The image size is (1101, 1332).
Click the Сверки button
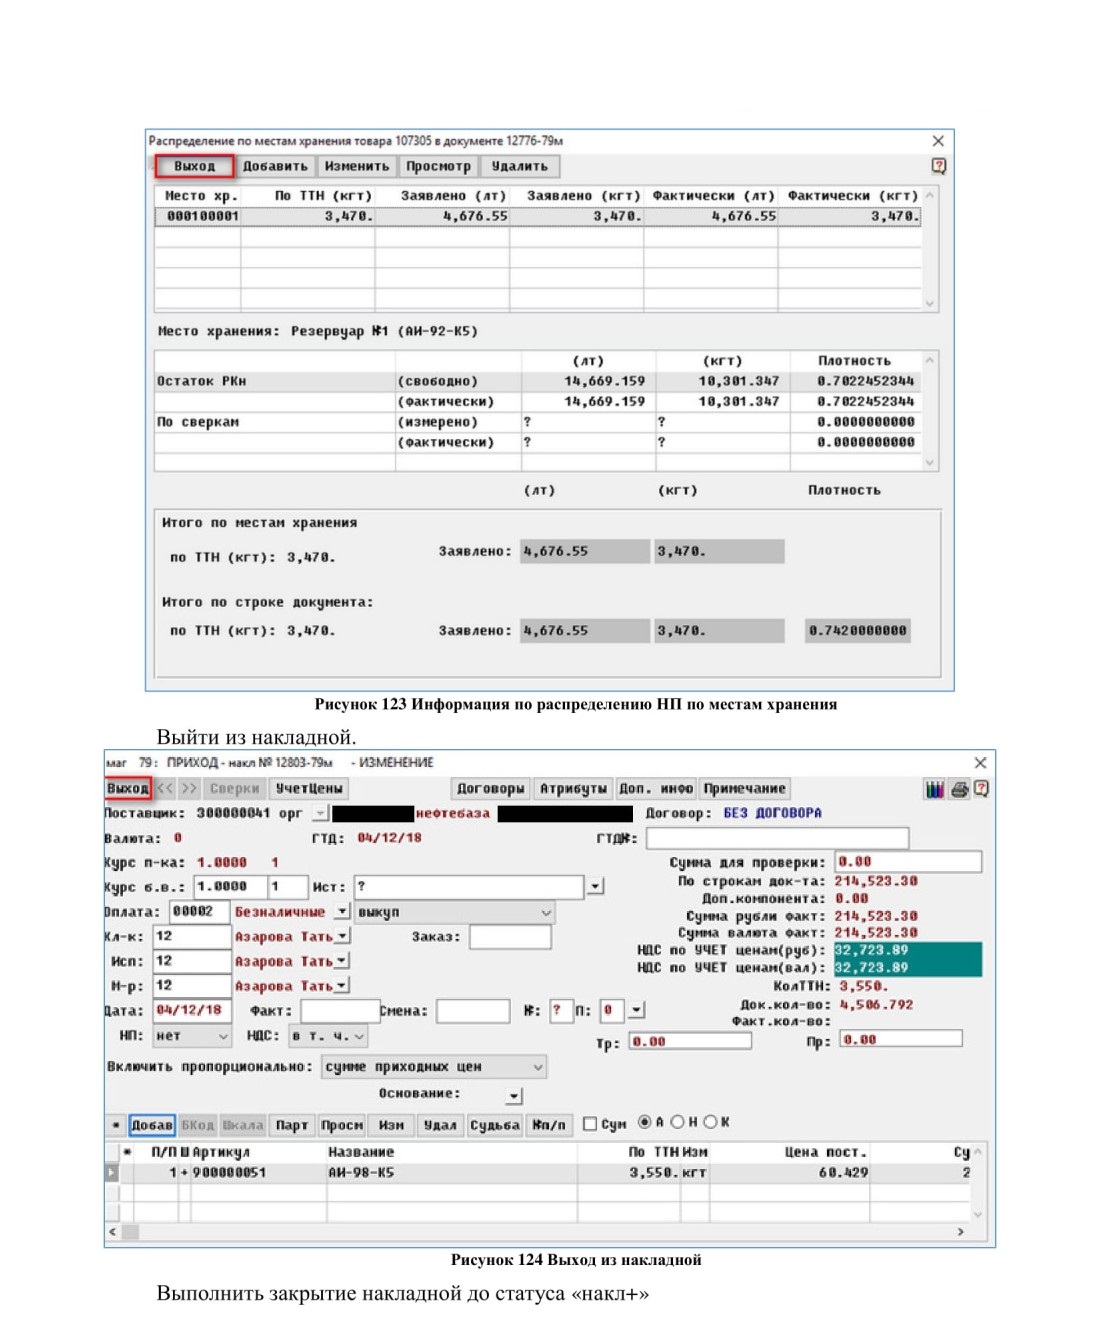tap(235, 788)
